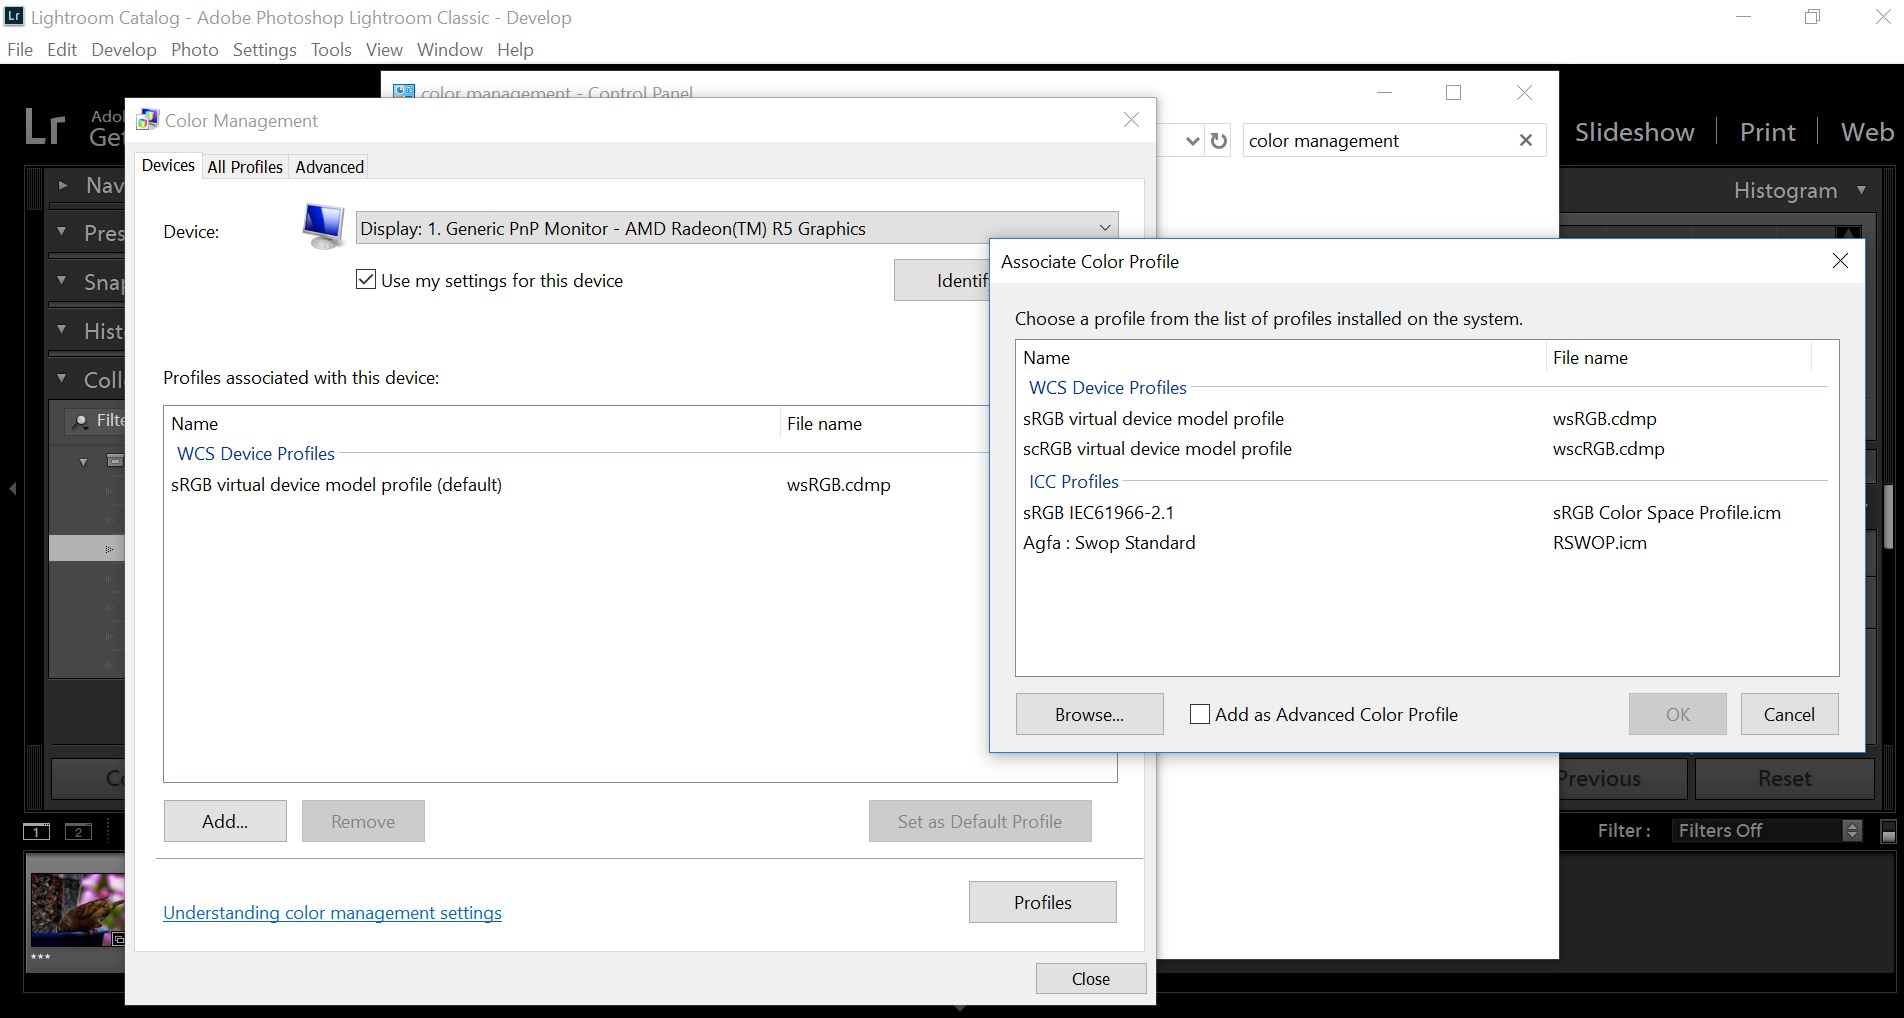Open the Tools menu
The height and width of the screenshot is (1018, 1904).
[x=331, y=49]
